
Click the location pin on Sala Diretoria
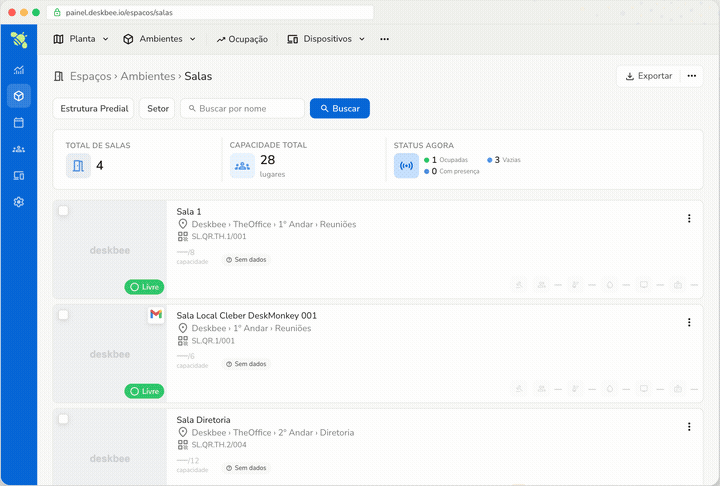click(183, 432)
